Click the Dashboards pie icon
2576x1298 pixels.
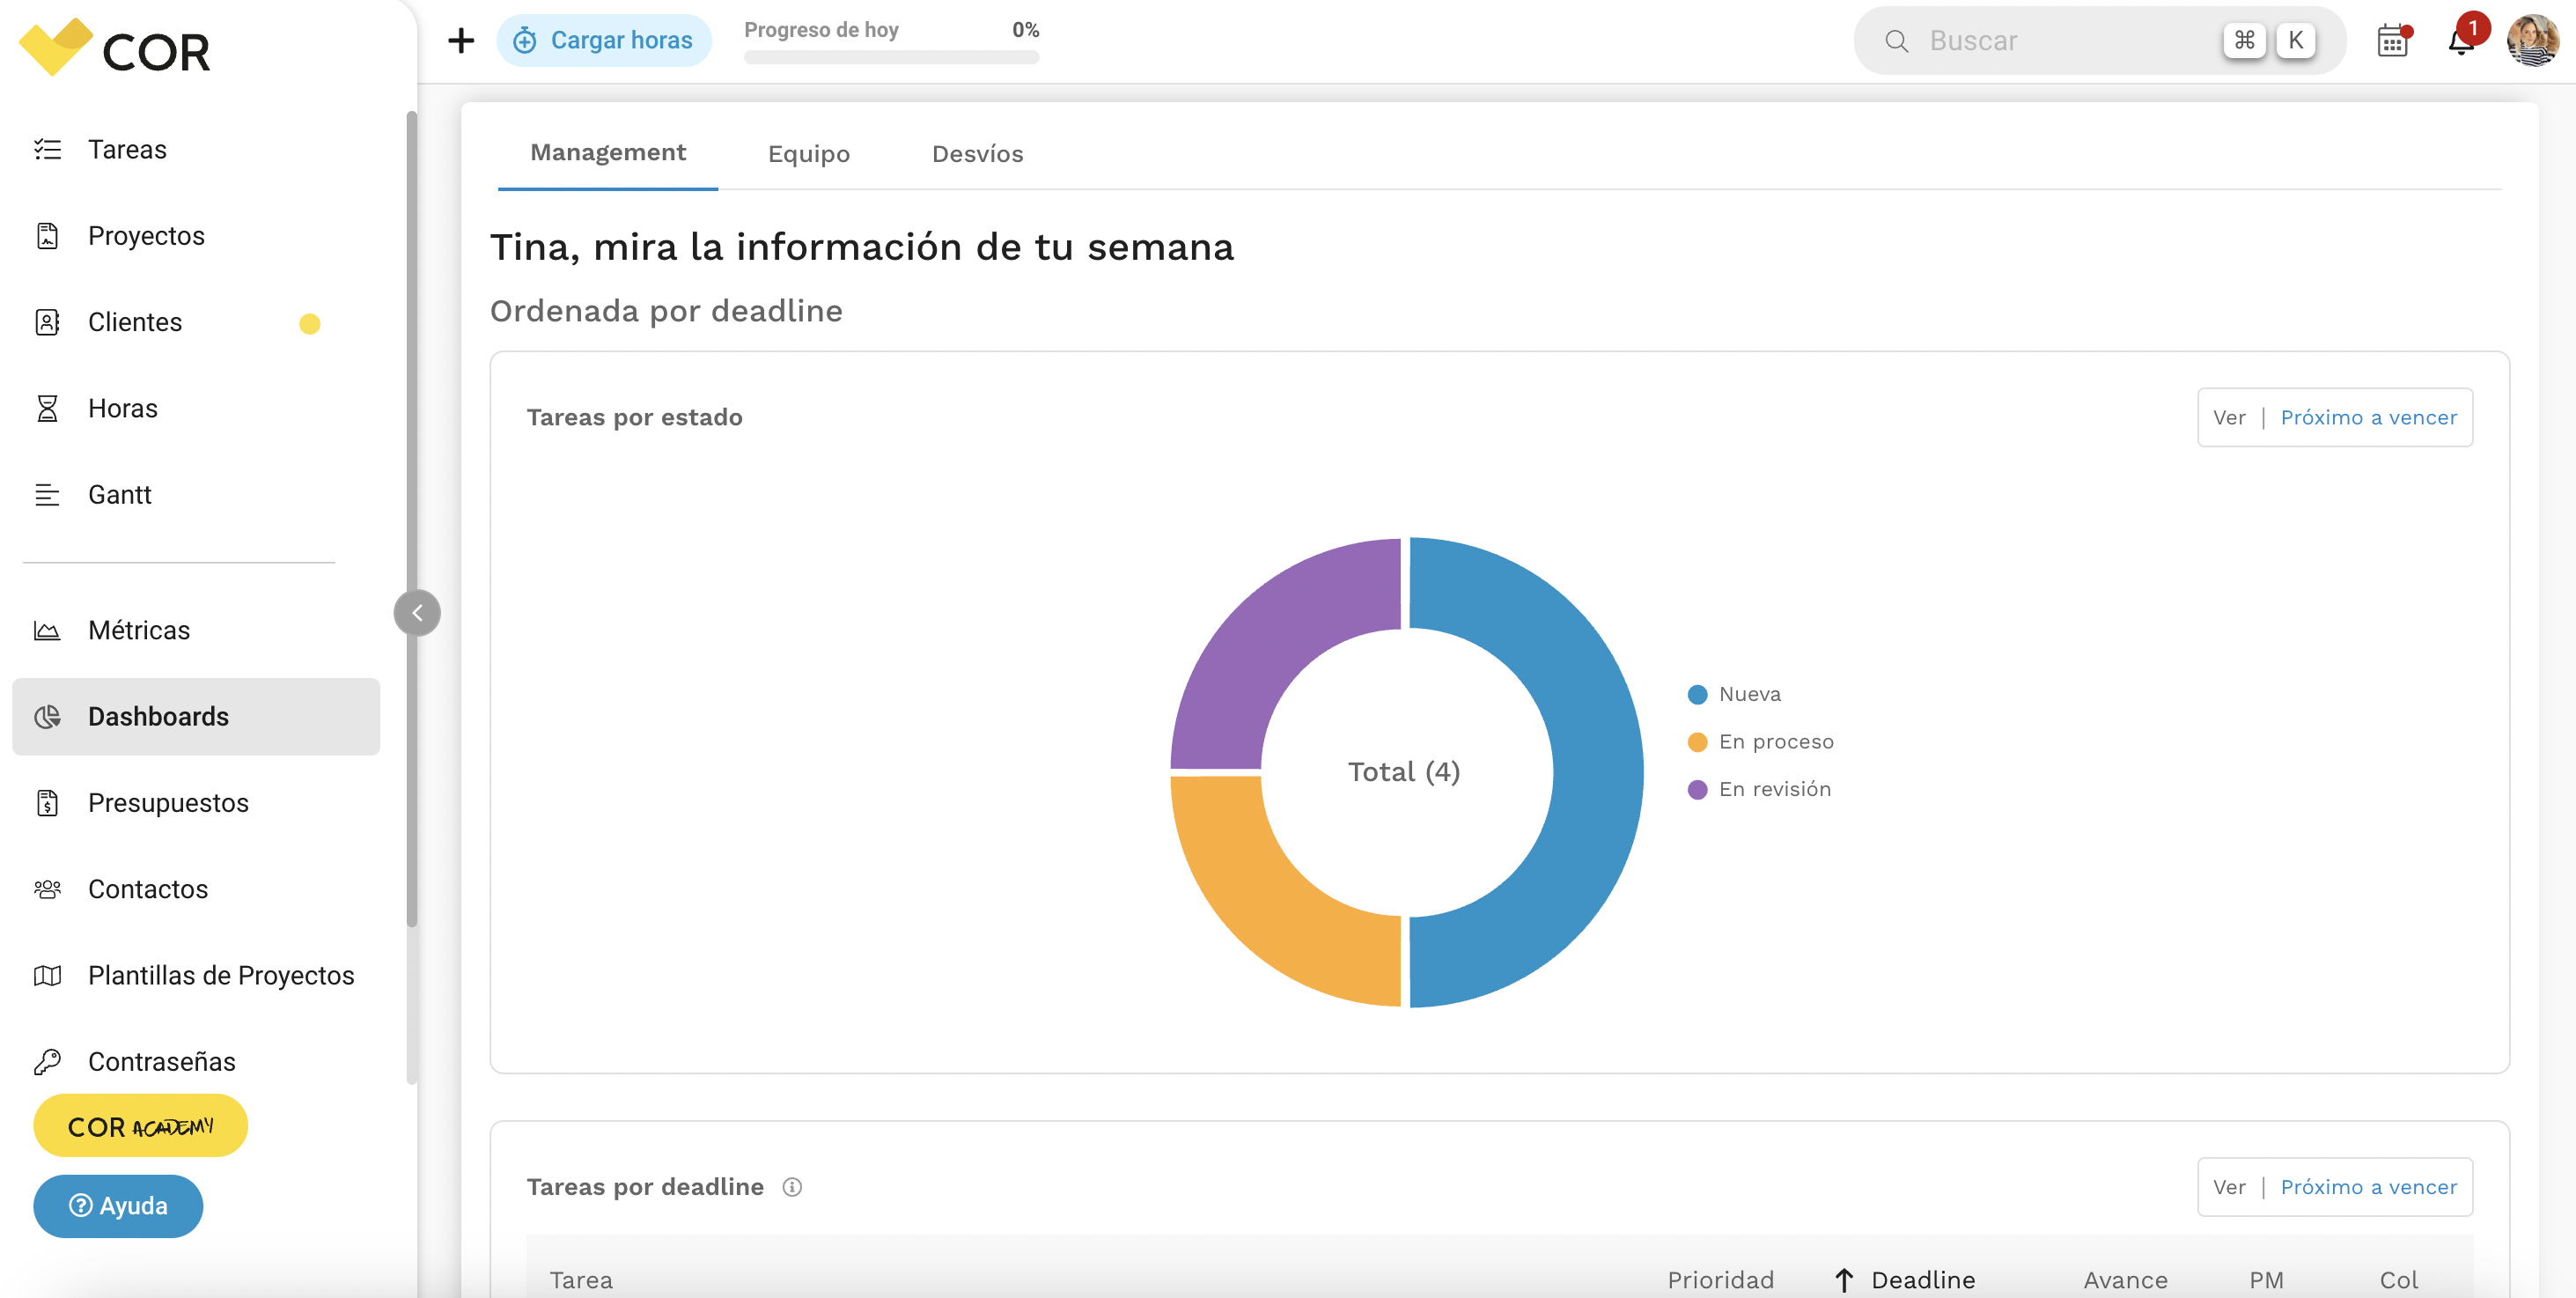(x=47, y=717)
